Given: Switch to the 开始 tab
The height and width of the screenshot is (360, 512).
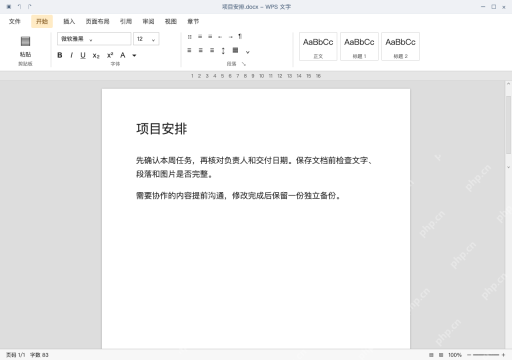Looking at the screenshot, I should 42,21.
